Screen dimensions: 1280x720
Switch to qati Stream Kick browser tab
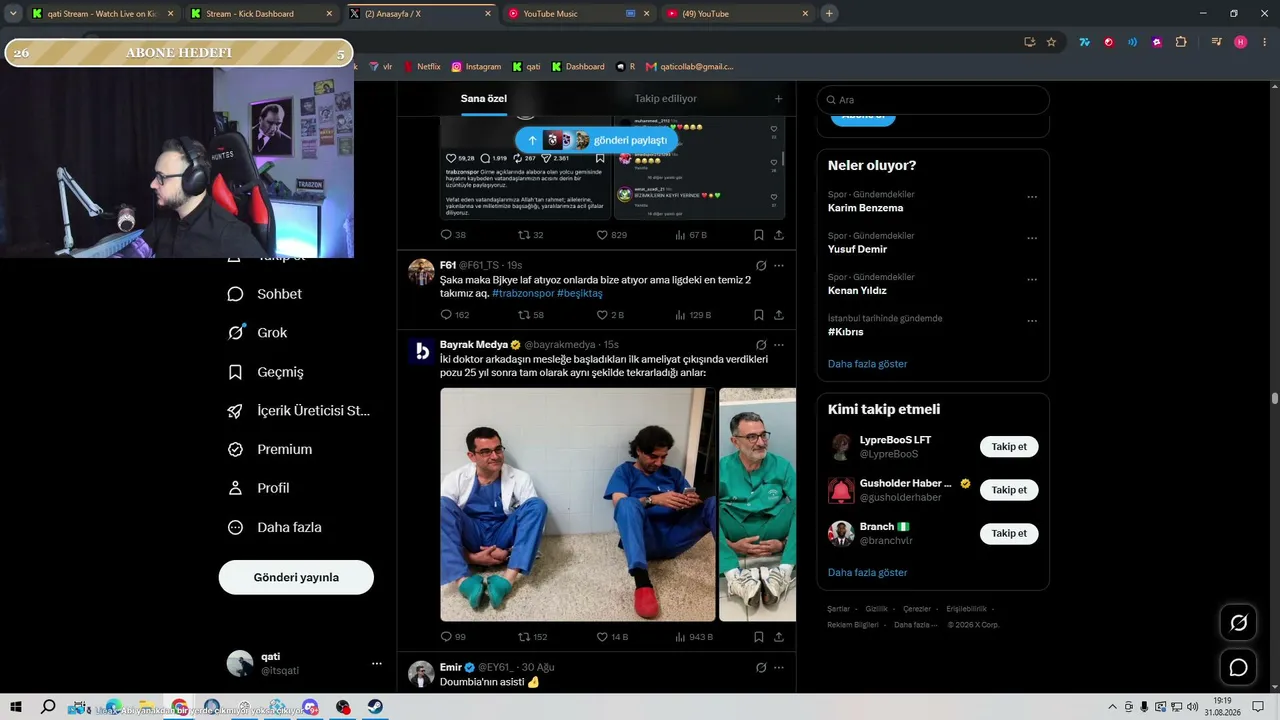click(x=102, y=13)
